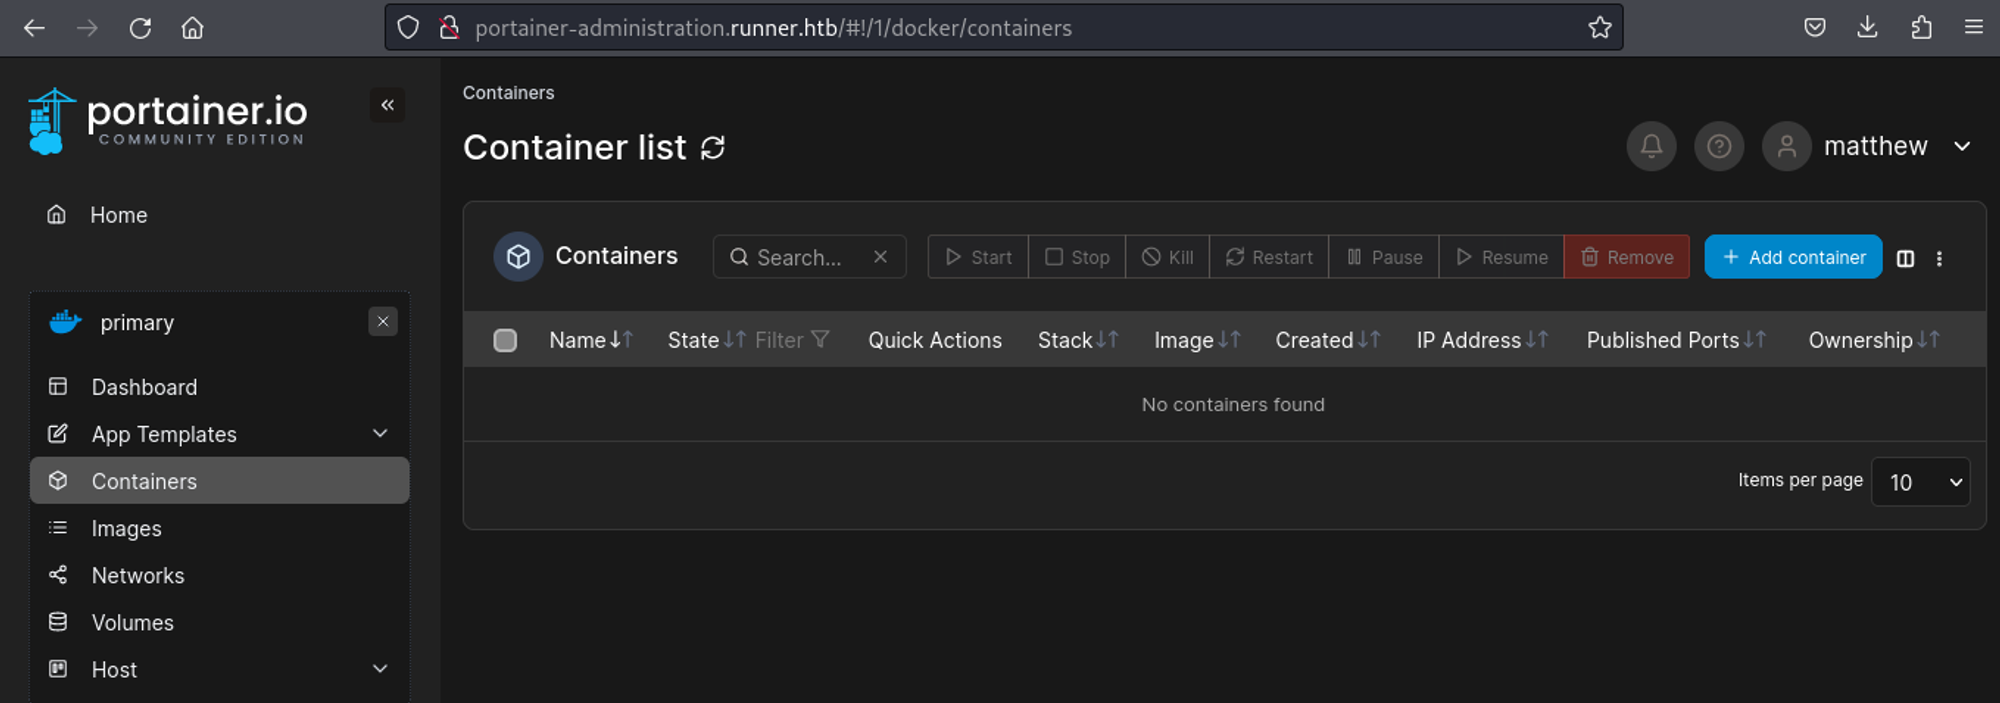The height and width of the screenshot is (703, 2000).
Task: Expand the Host sidebar section
Action: [379, 669]
